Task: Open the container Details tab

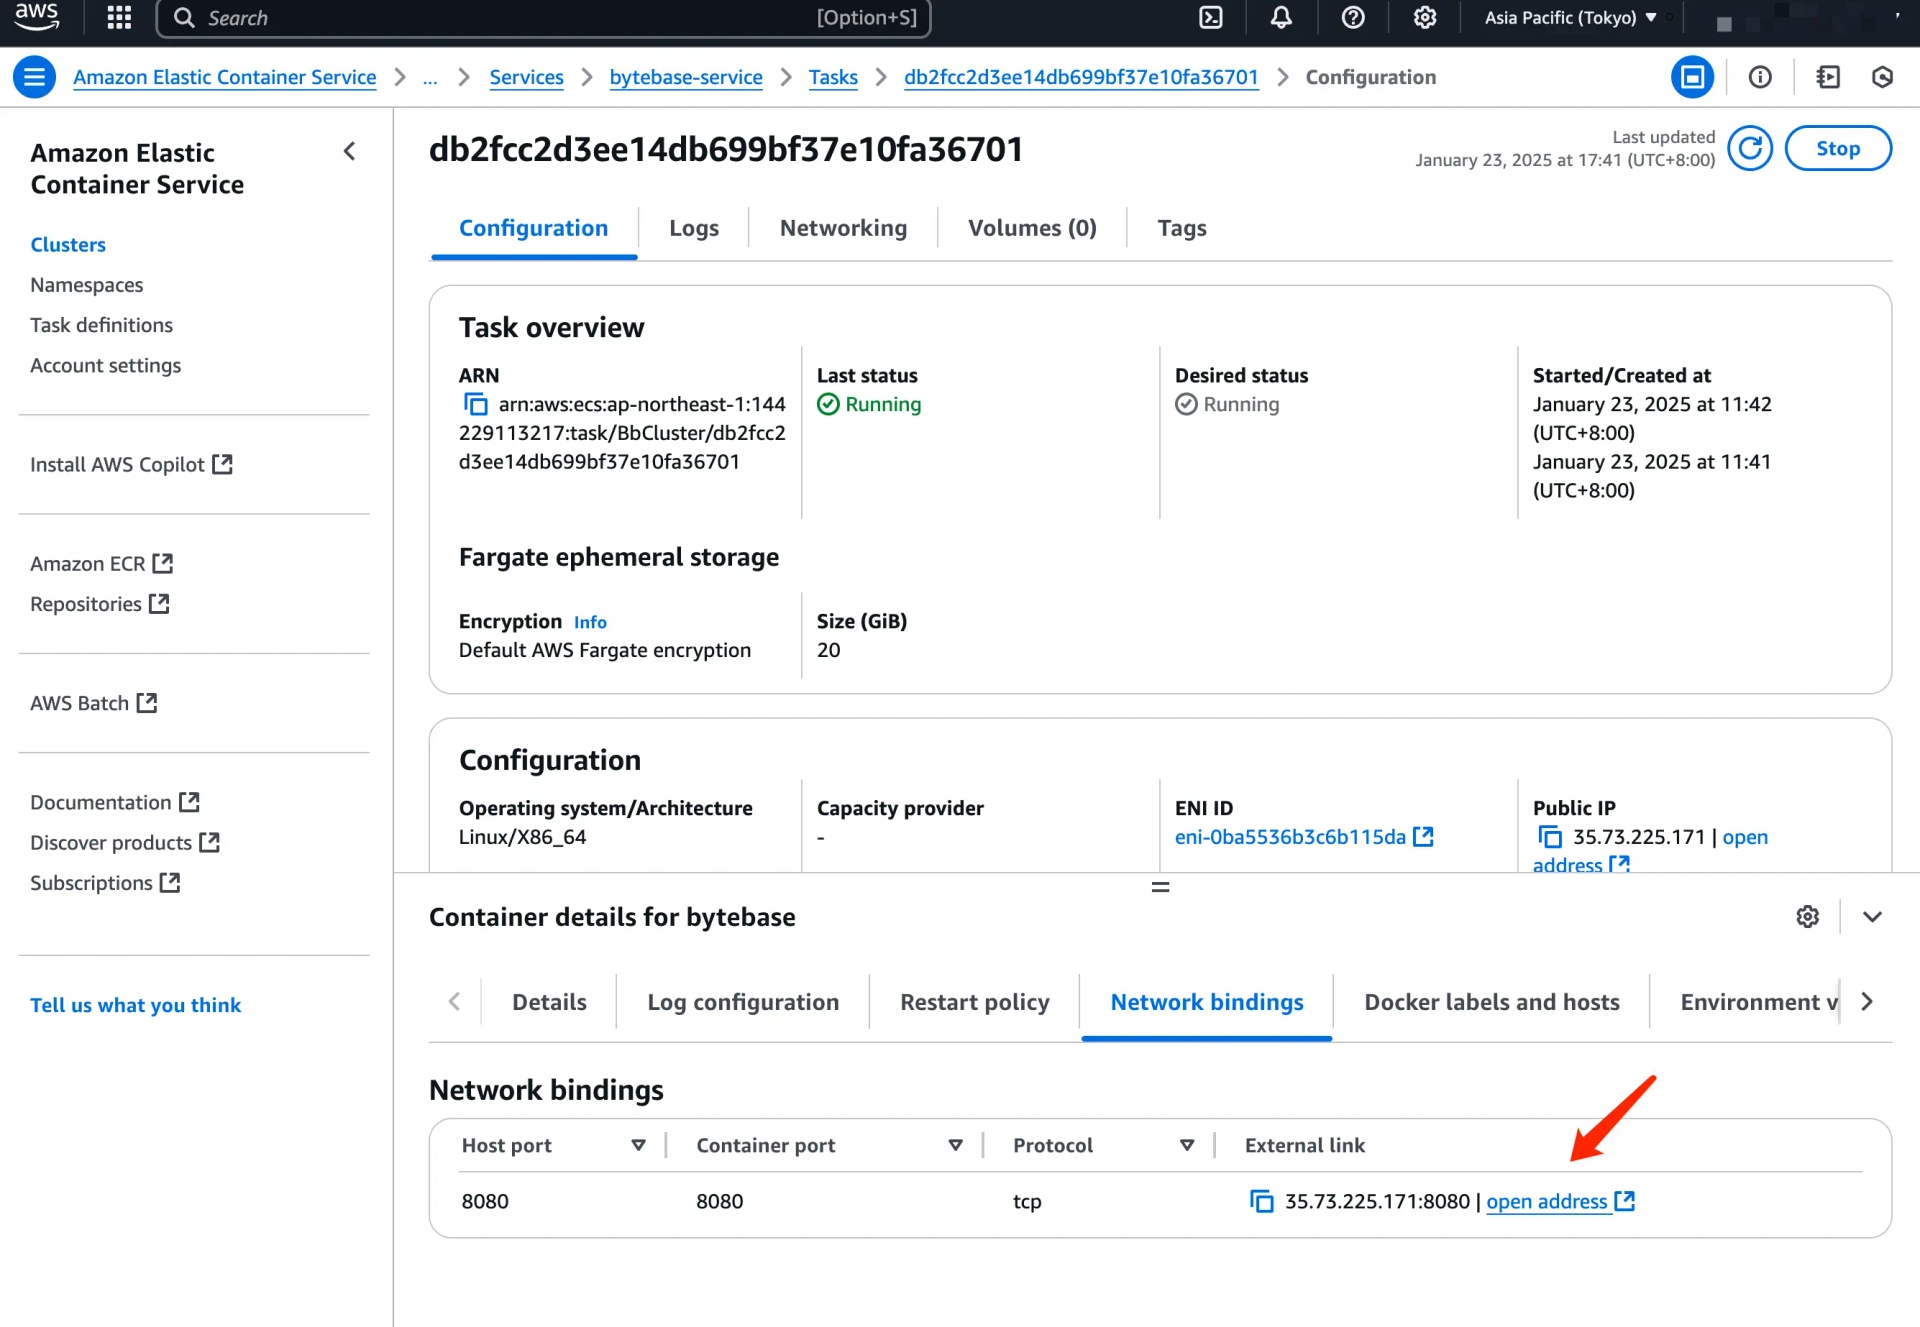Action: coord(549,1002)
